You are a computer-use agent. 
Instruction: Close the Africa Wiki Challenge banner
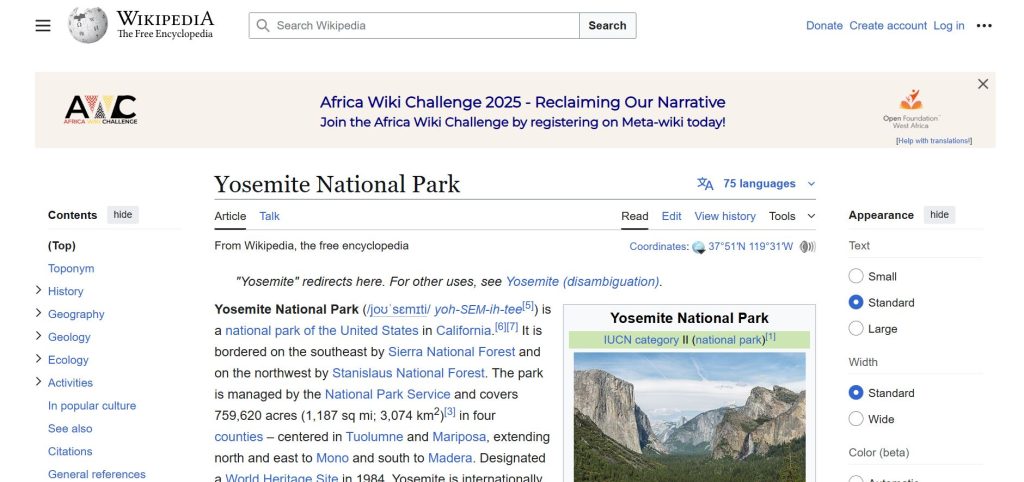coord(982,84)
